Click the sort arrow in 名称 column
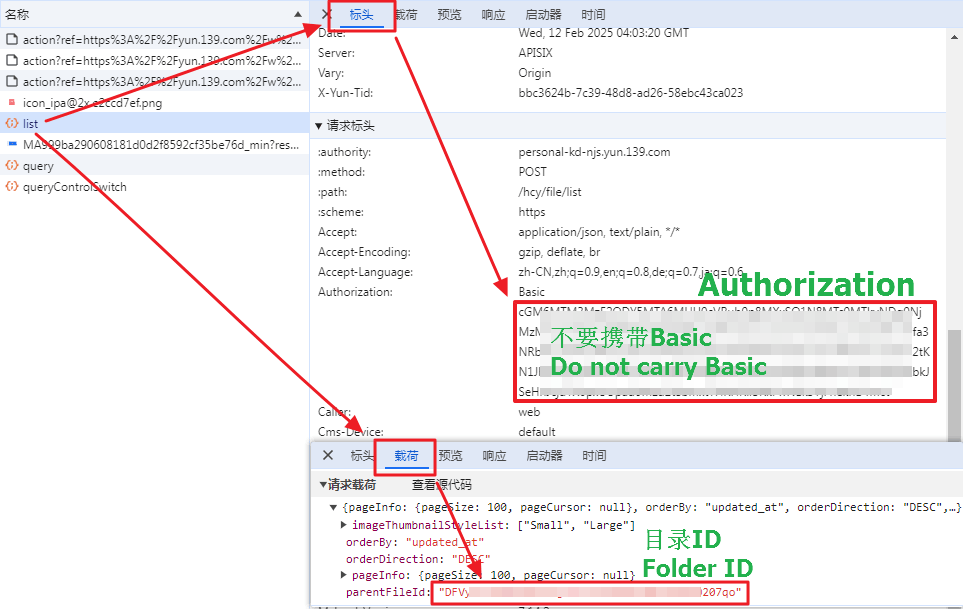 click(298, 14)
